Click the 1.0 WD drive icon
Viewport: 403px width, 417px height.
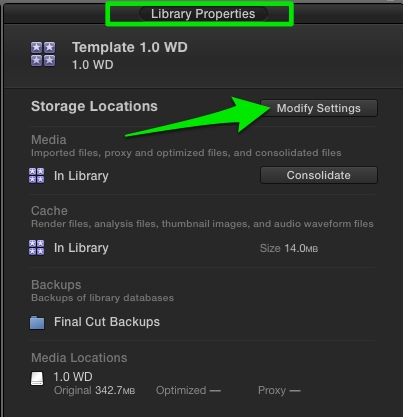point(37,379)
